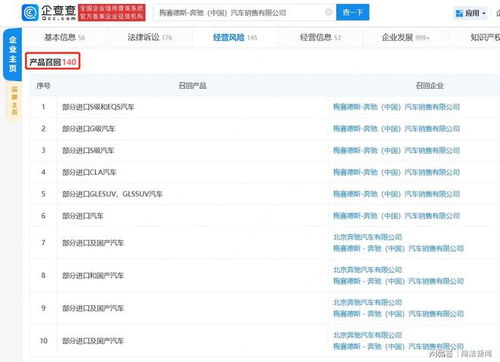Click the 召回产品 column header
Screen dimensions: 500x362
click(x=192, y=86)
